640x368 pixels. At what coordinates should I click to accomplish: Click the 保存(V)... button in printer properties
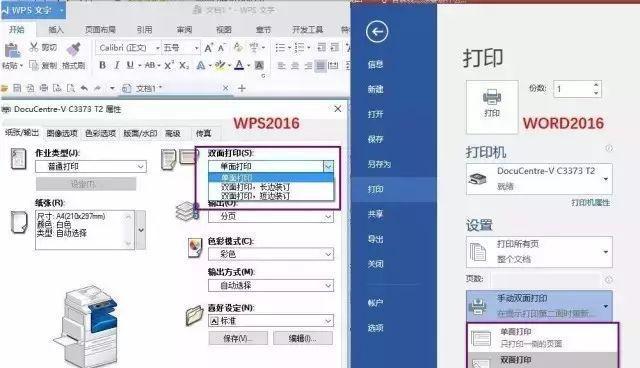[x=238, y=338]
